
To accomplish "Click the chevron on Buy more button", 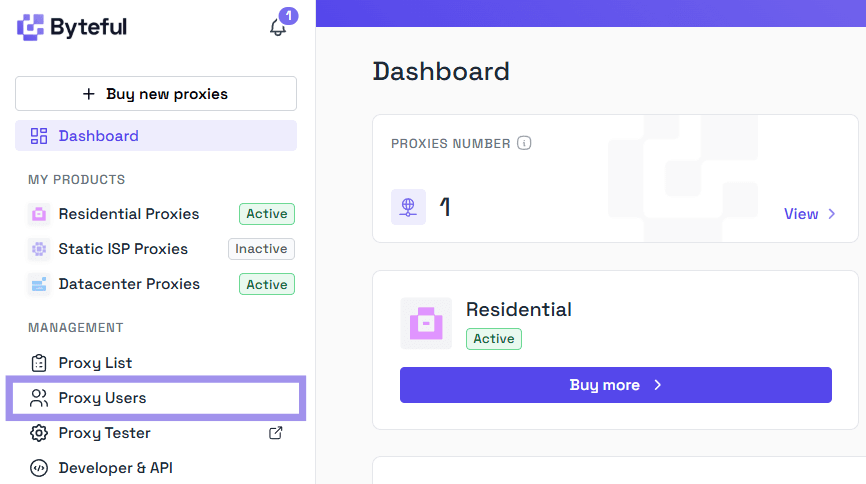I will click(x=657, y=385).
